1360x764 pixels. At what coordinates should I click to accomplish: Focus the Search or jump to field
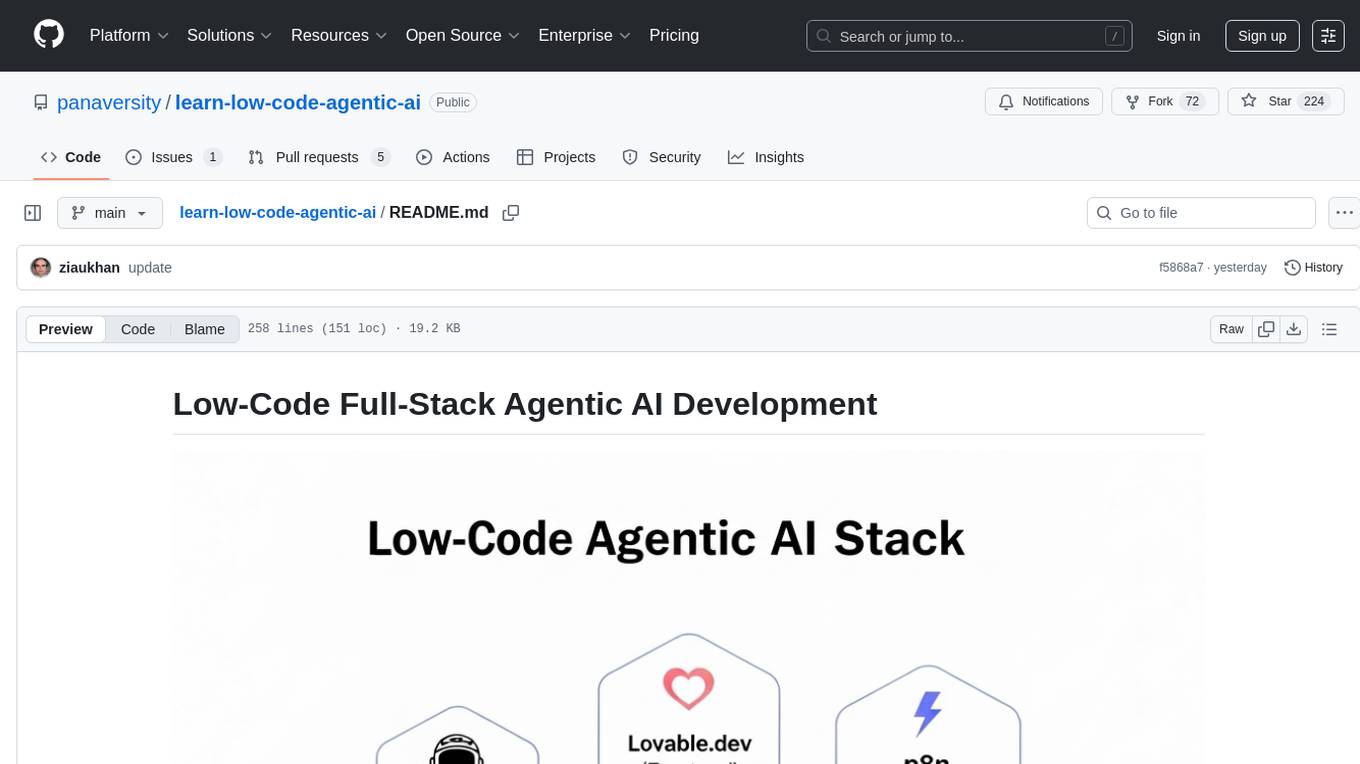[x=969, y=36]
